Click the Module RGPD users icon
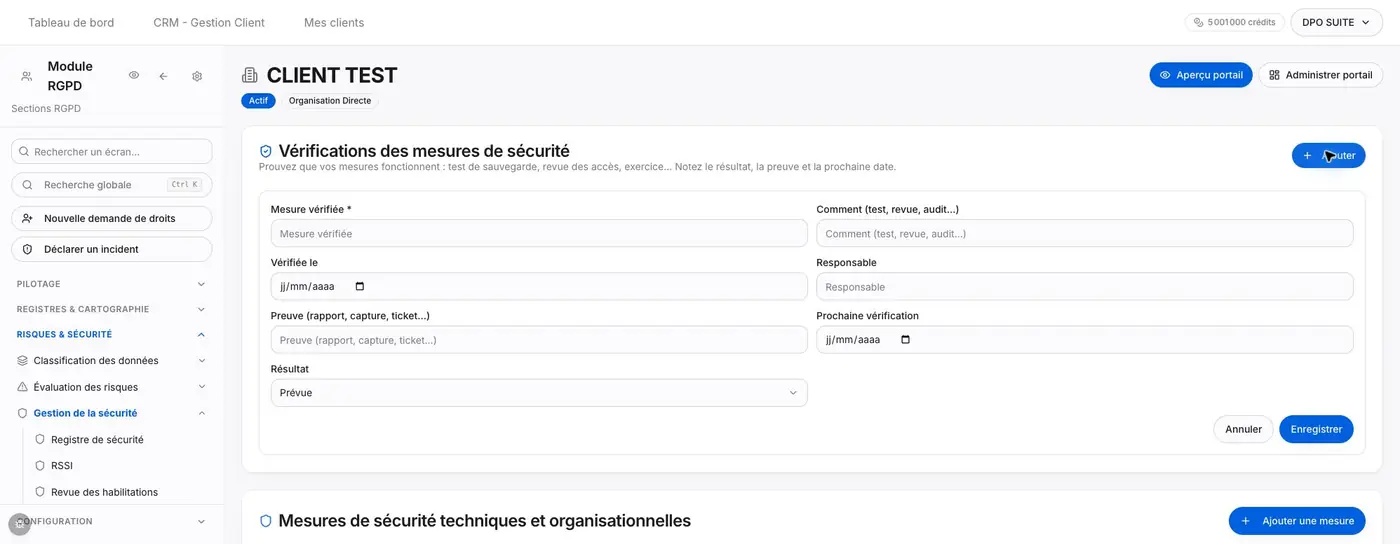 [26, 76]
